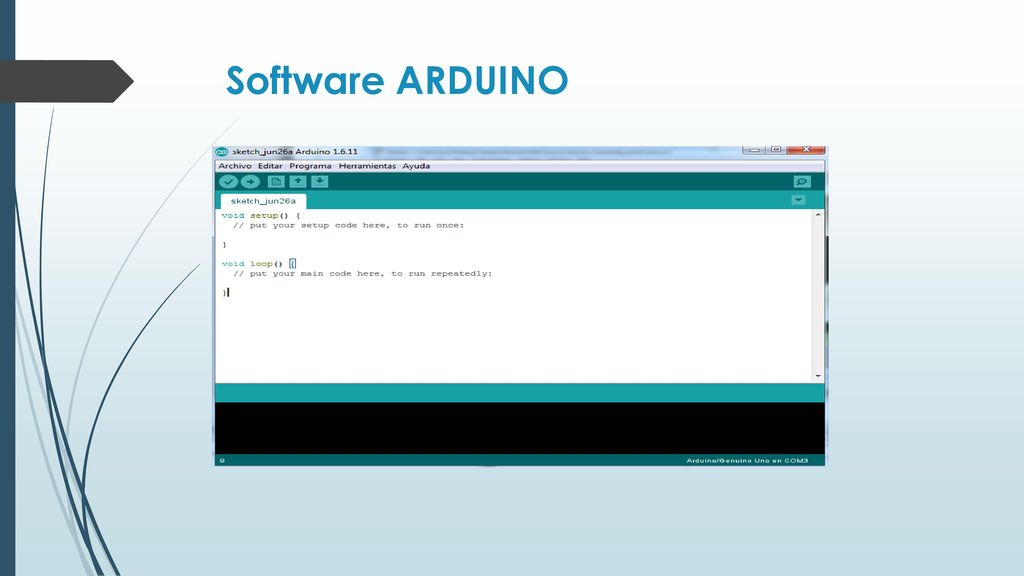1024x576 pixels.
Task: Click the 'void loop() {' code line
Action: pos(259,264)
